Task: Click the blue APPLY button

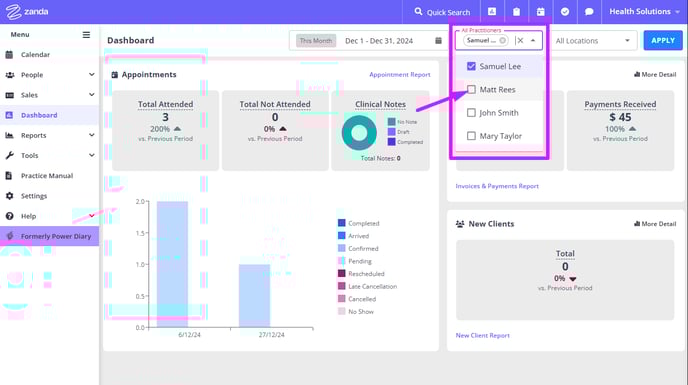Action: (663, 40)
